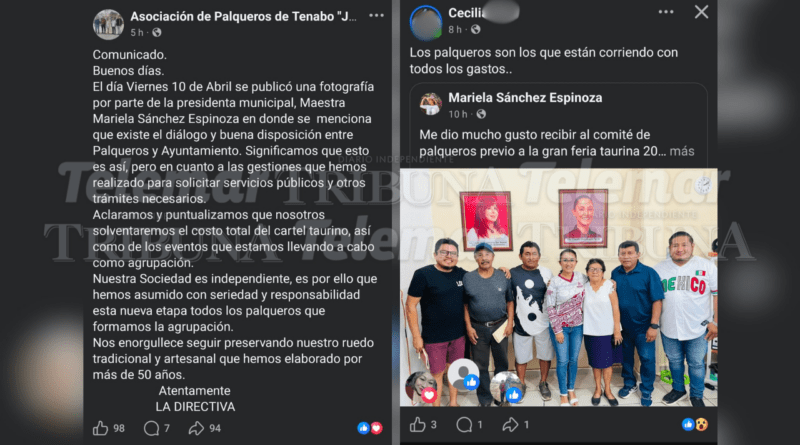View reactions on the Palqueros post
Viewport: 800px width, 445px height.
click(x=370, y=428)
